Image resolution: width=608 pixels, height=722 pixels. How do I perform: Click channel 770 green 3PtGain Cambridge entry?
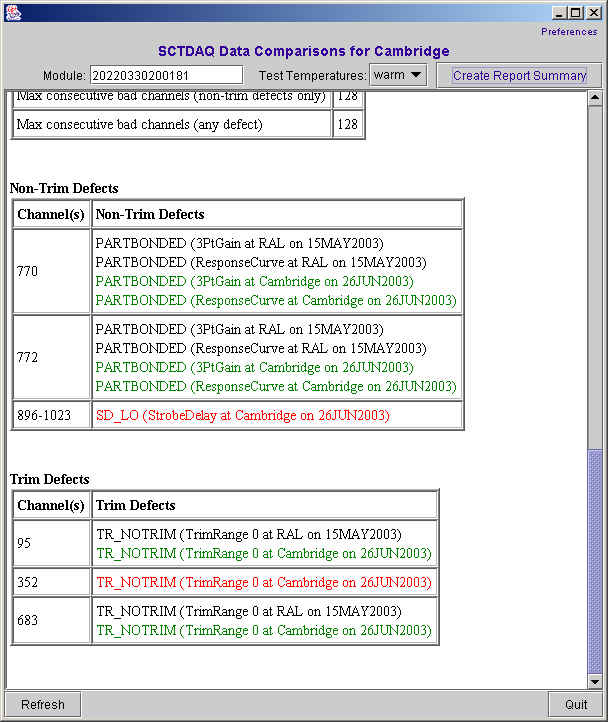pyautogui.click(x=254, y=281)
